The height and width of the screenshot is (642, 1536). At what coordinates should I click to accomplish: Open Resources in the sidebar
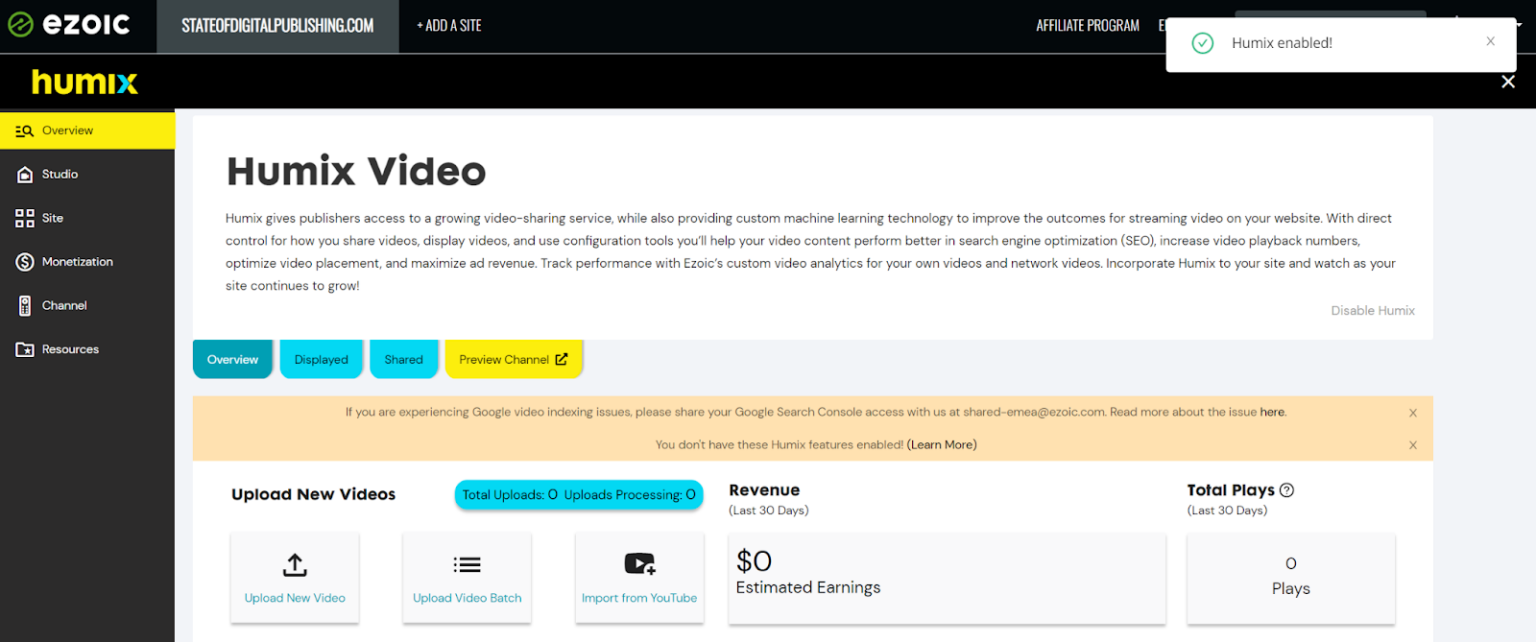pos(71,348)
